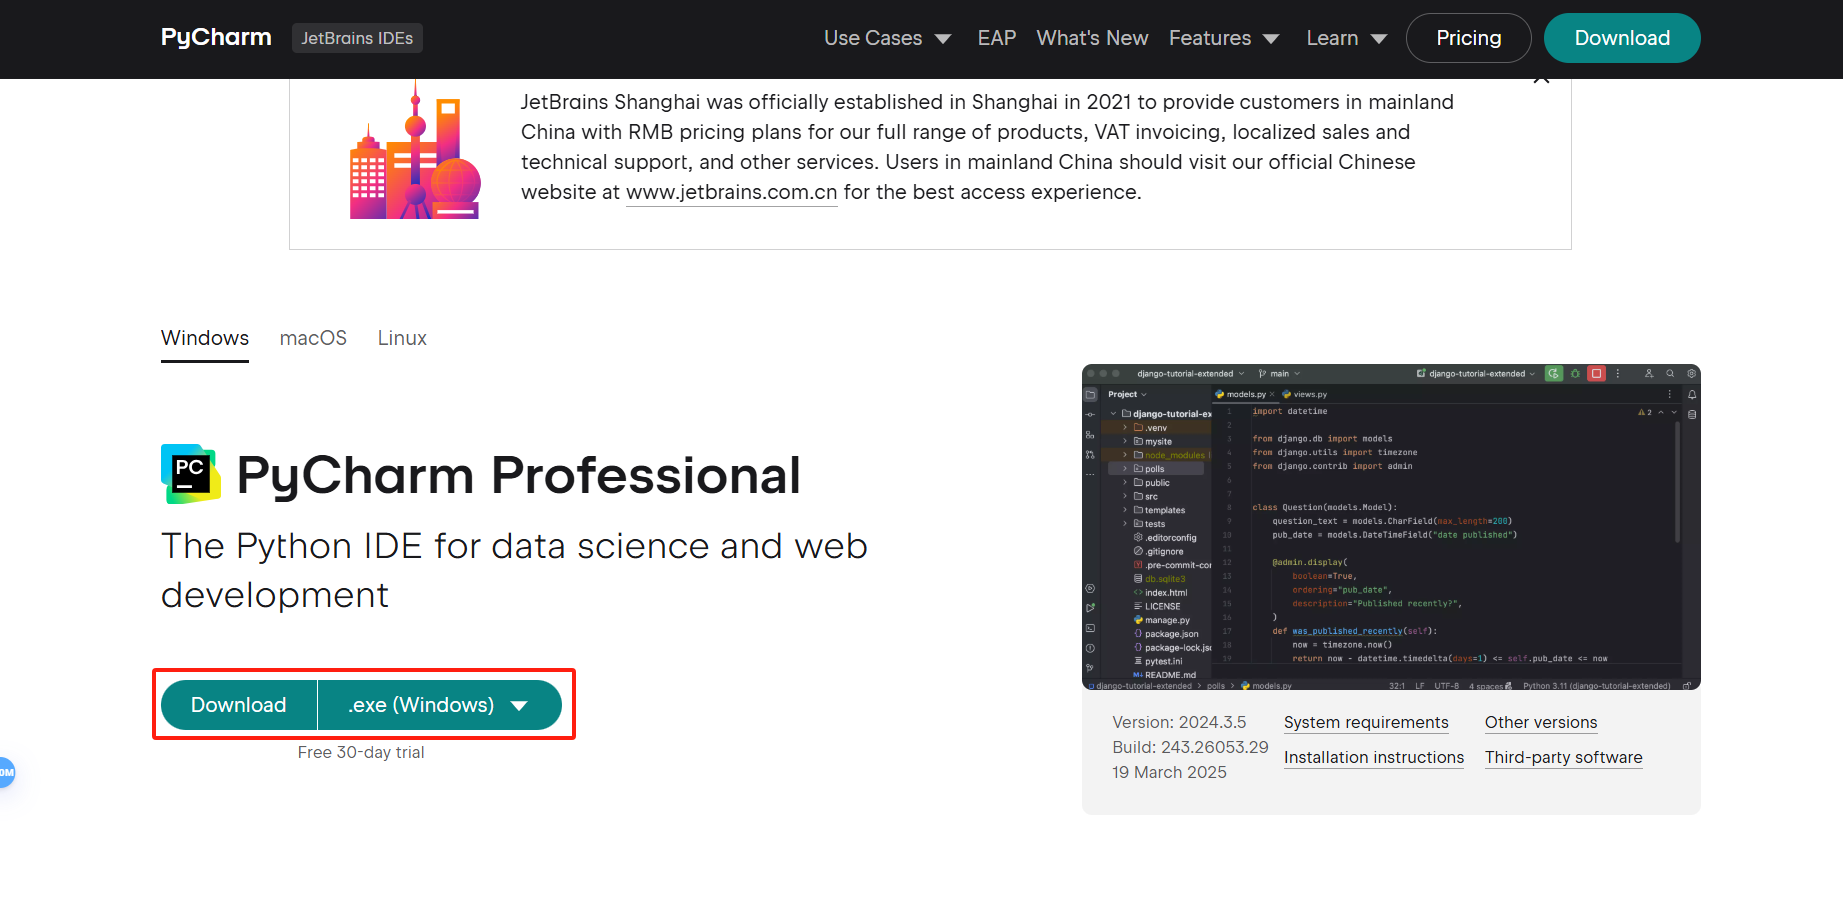Viewport: 1843px width, 902px height.
Task: Switch to the macOS tab
Action: tap(313, 338)
